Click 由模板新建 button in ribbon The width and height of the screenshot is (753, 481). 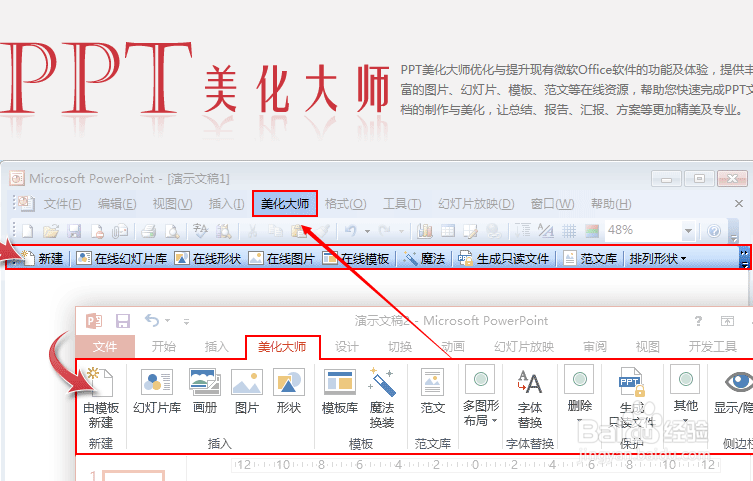point(101,398)
